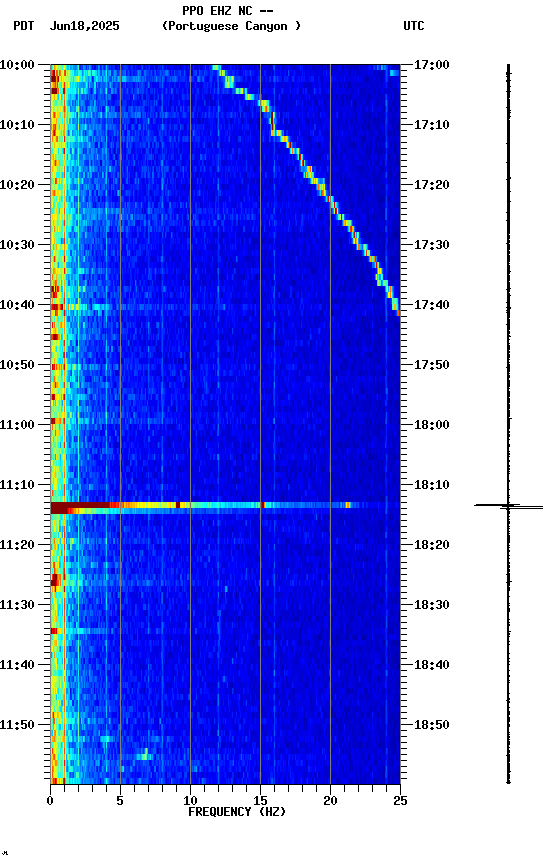
Task: Click the 18:50 UTC time label
Action: [x=432, y=726]
